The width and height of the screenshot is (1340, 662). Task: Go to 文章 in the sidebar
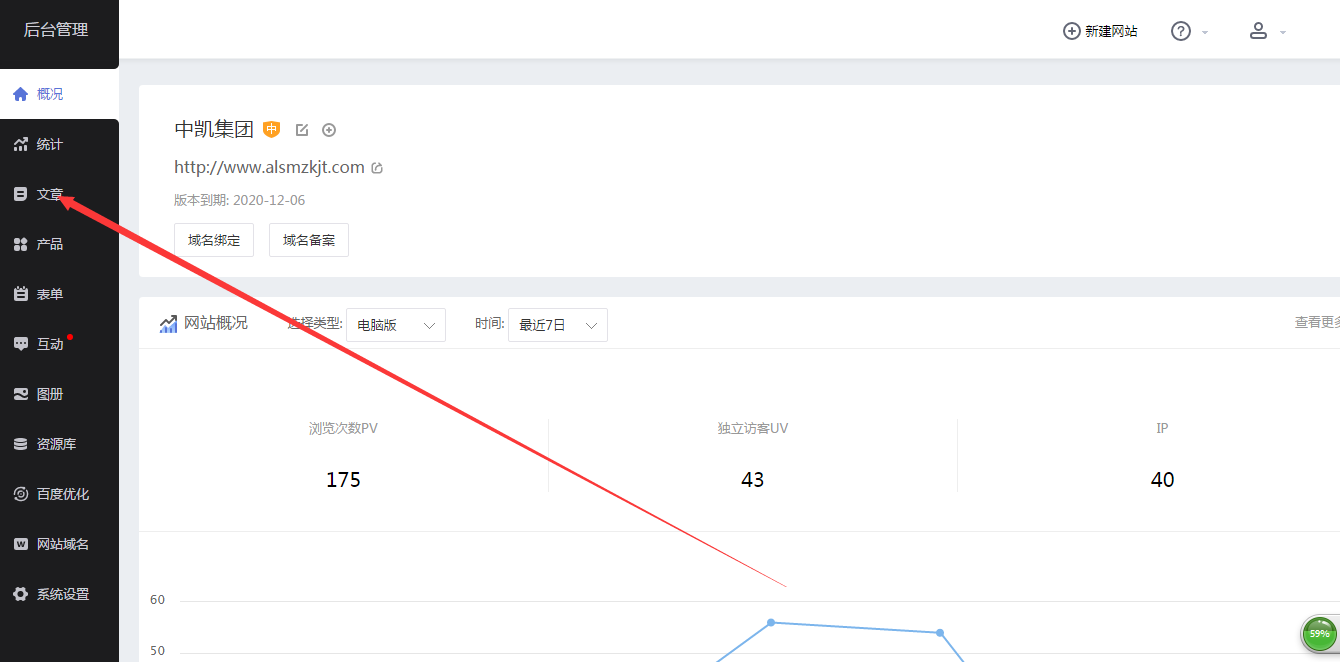pos(50,194)
